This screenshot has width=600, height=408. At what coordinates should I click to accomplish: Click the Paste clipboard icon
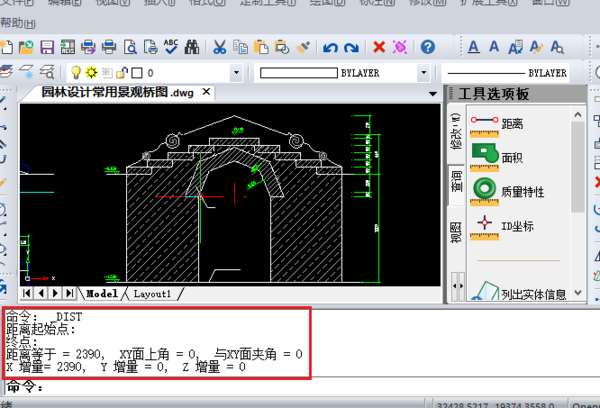coord(261,47)
